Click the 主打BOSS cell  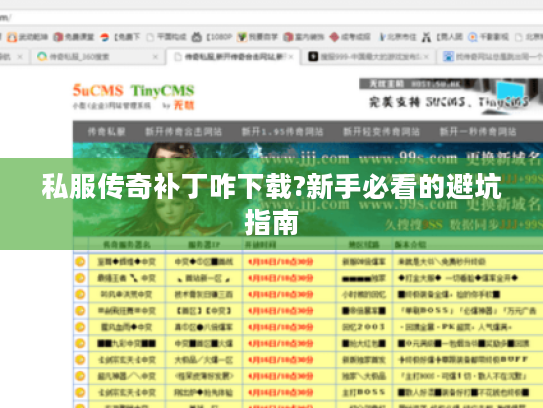364,392
